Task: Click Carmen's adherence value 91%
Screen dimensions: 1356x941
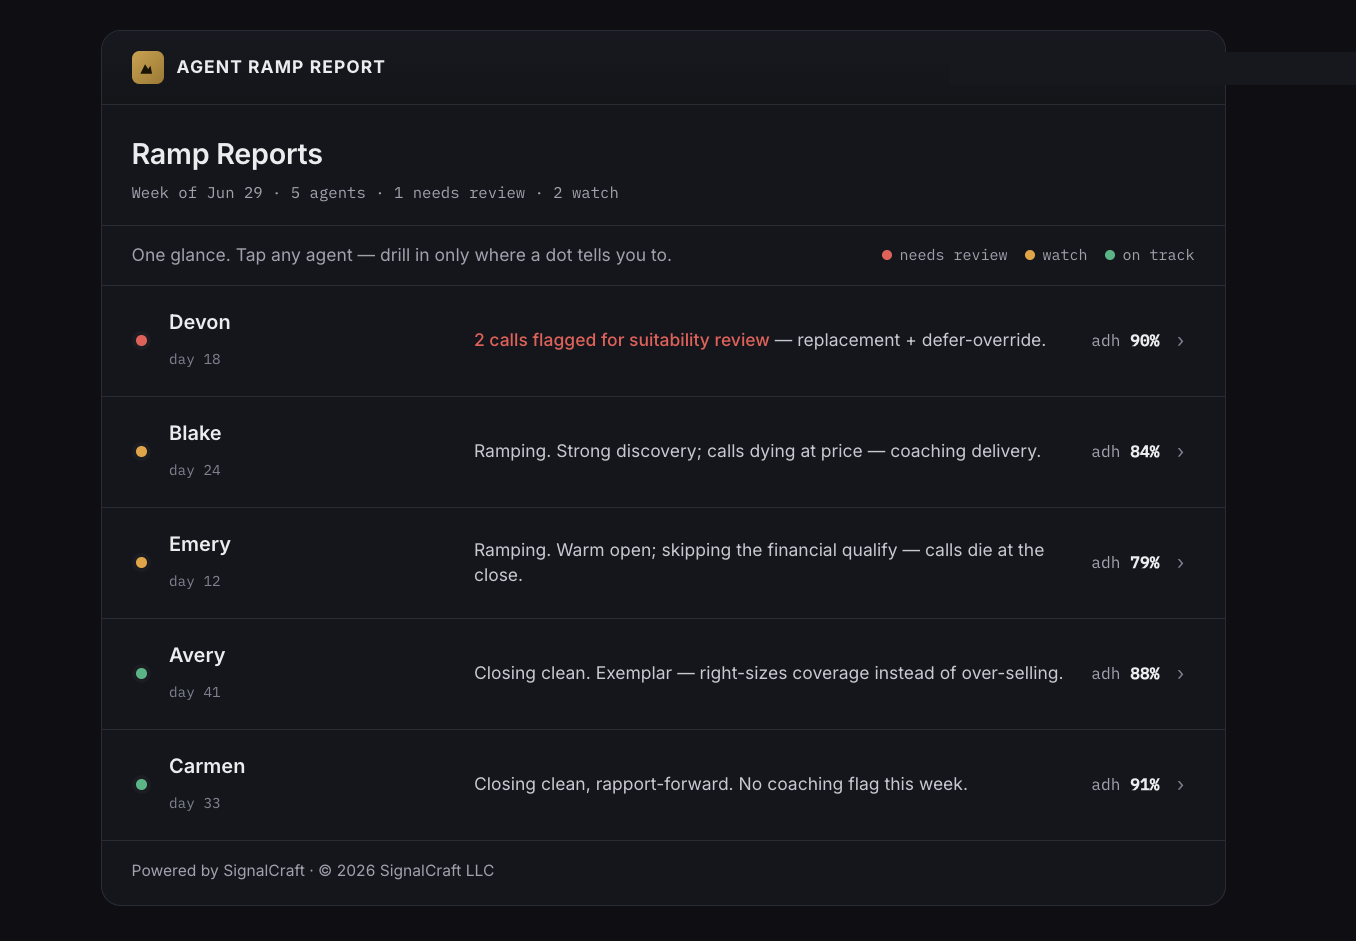Action: coord(1145,785)
